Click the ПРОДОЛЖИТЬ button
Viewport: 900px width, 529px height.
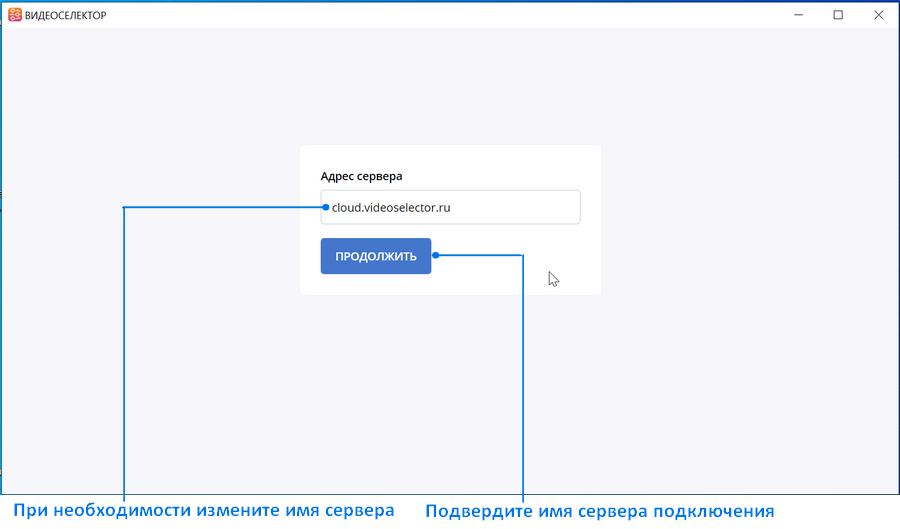375,256
